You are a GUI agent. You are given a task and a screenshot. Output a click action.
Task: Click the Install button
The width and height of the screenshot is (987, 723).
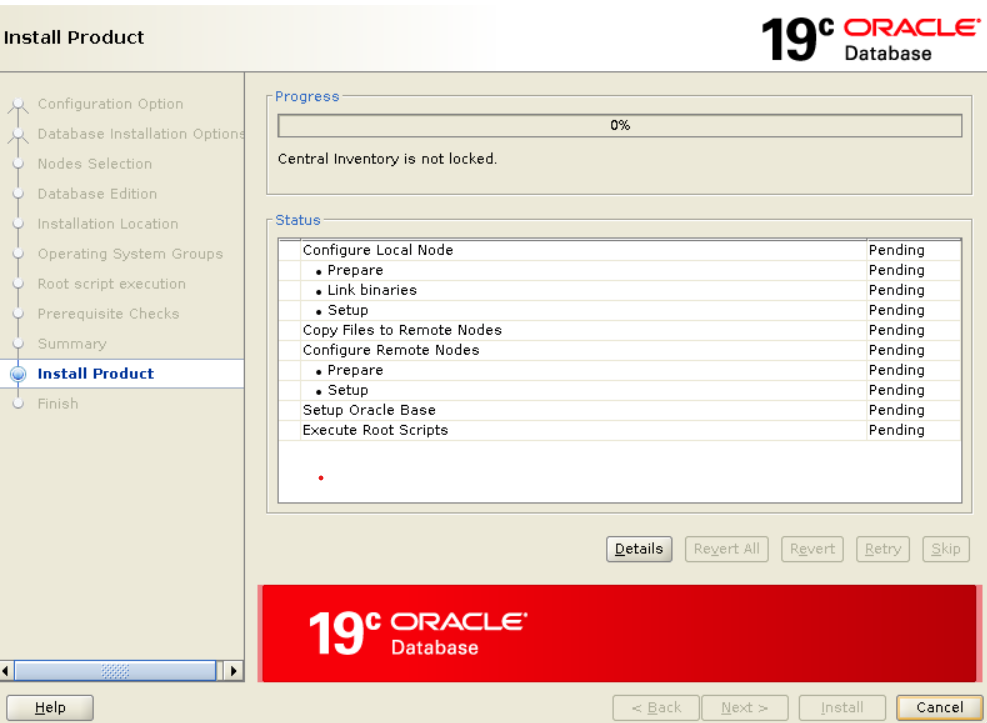coord(842,707)
